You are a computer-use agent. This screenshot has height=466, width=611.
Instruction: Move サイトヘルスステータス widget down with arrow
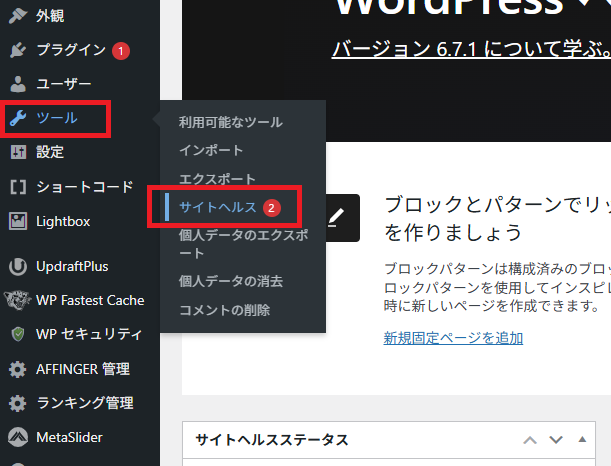(556, 440)
